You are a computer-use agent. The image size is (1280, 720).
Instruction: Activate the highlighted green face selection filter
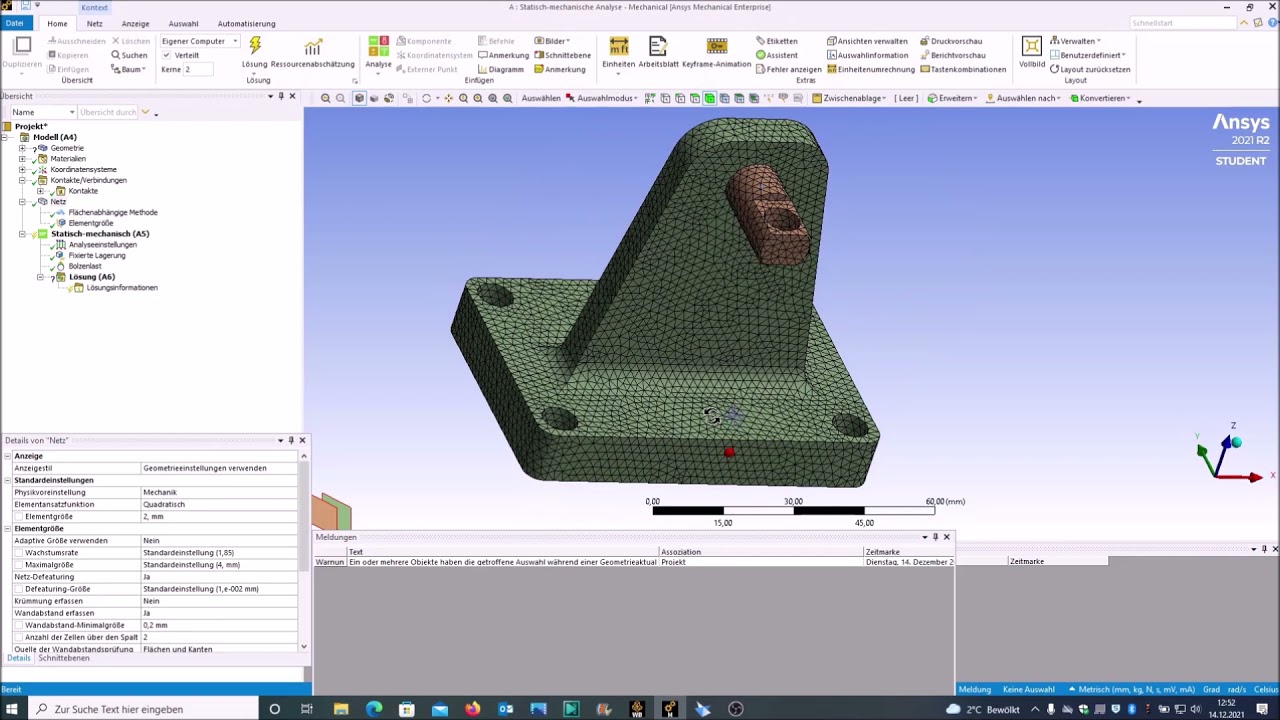pos(709,98)
